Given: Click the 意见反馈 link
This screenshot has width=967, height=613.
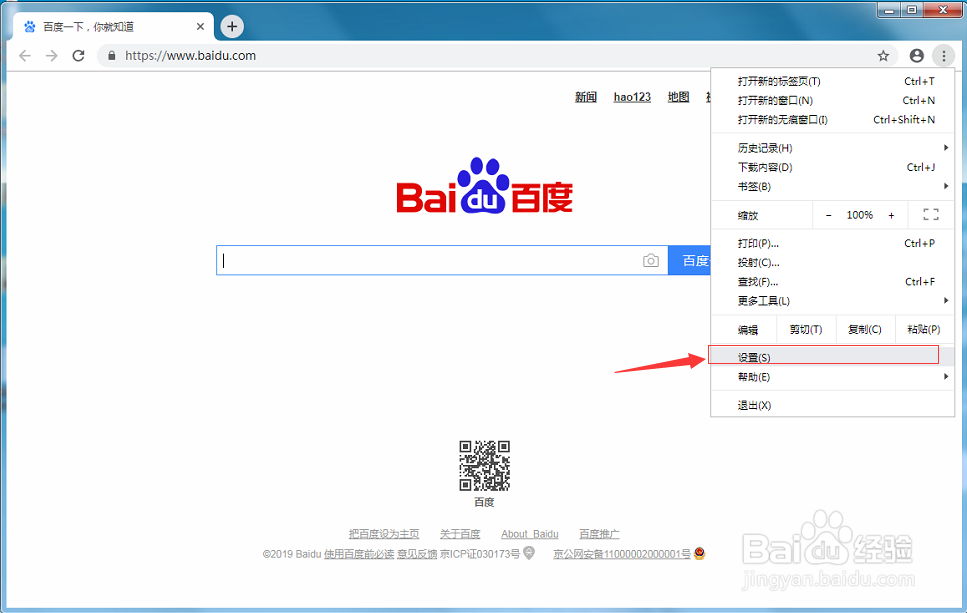Looking at the screenshot, I should point(417,554).
